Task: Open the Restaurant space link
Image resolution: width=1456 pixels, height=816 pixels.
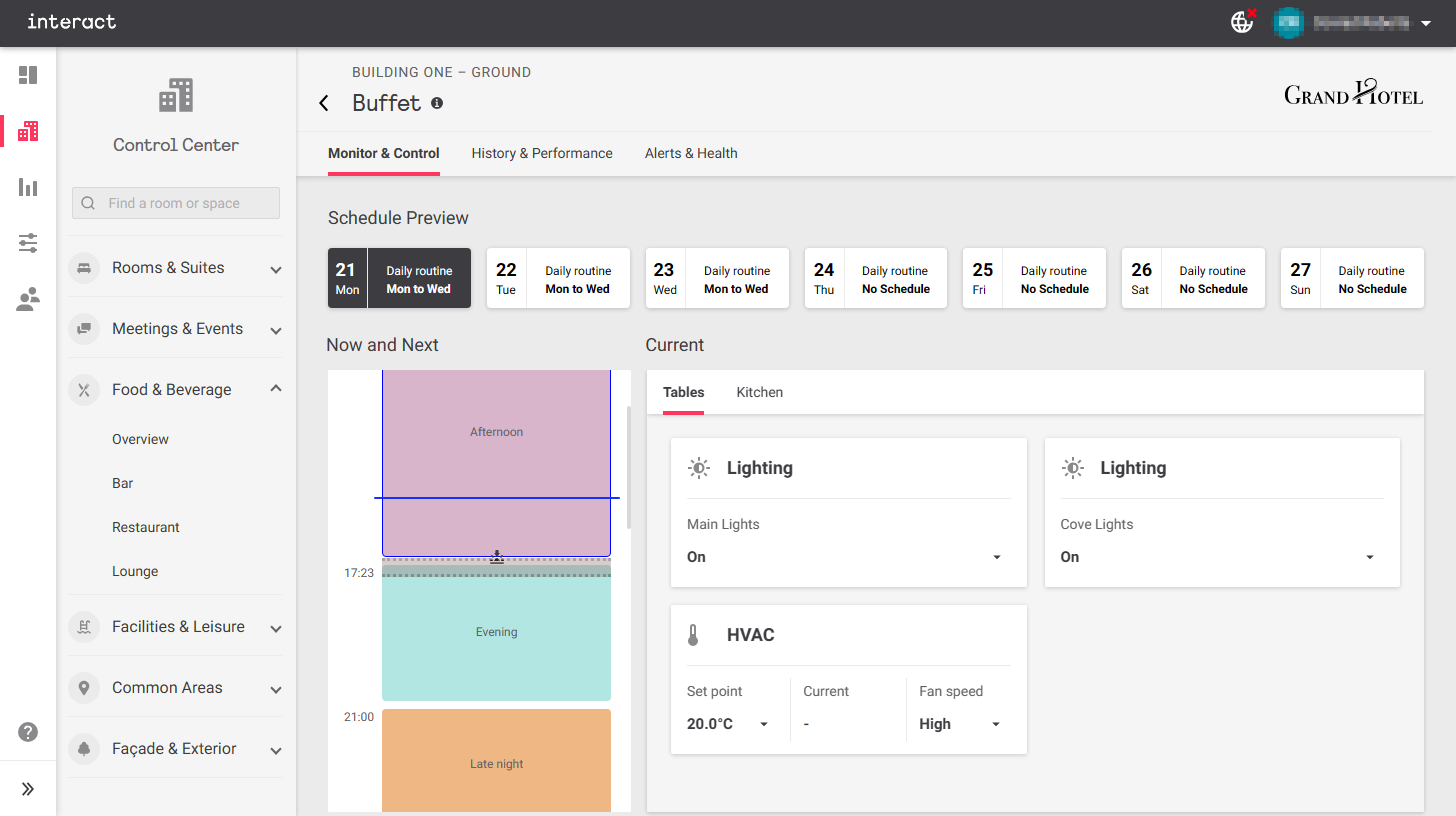Action: pyautogui.click(x=146, y=527)
